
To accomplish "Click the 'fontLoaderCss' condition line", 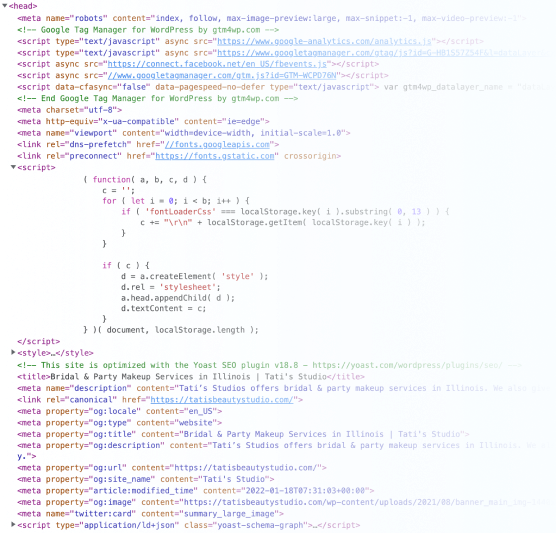I will [x=285, y=212].
